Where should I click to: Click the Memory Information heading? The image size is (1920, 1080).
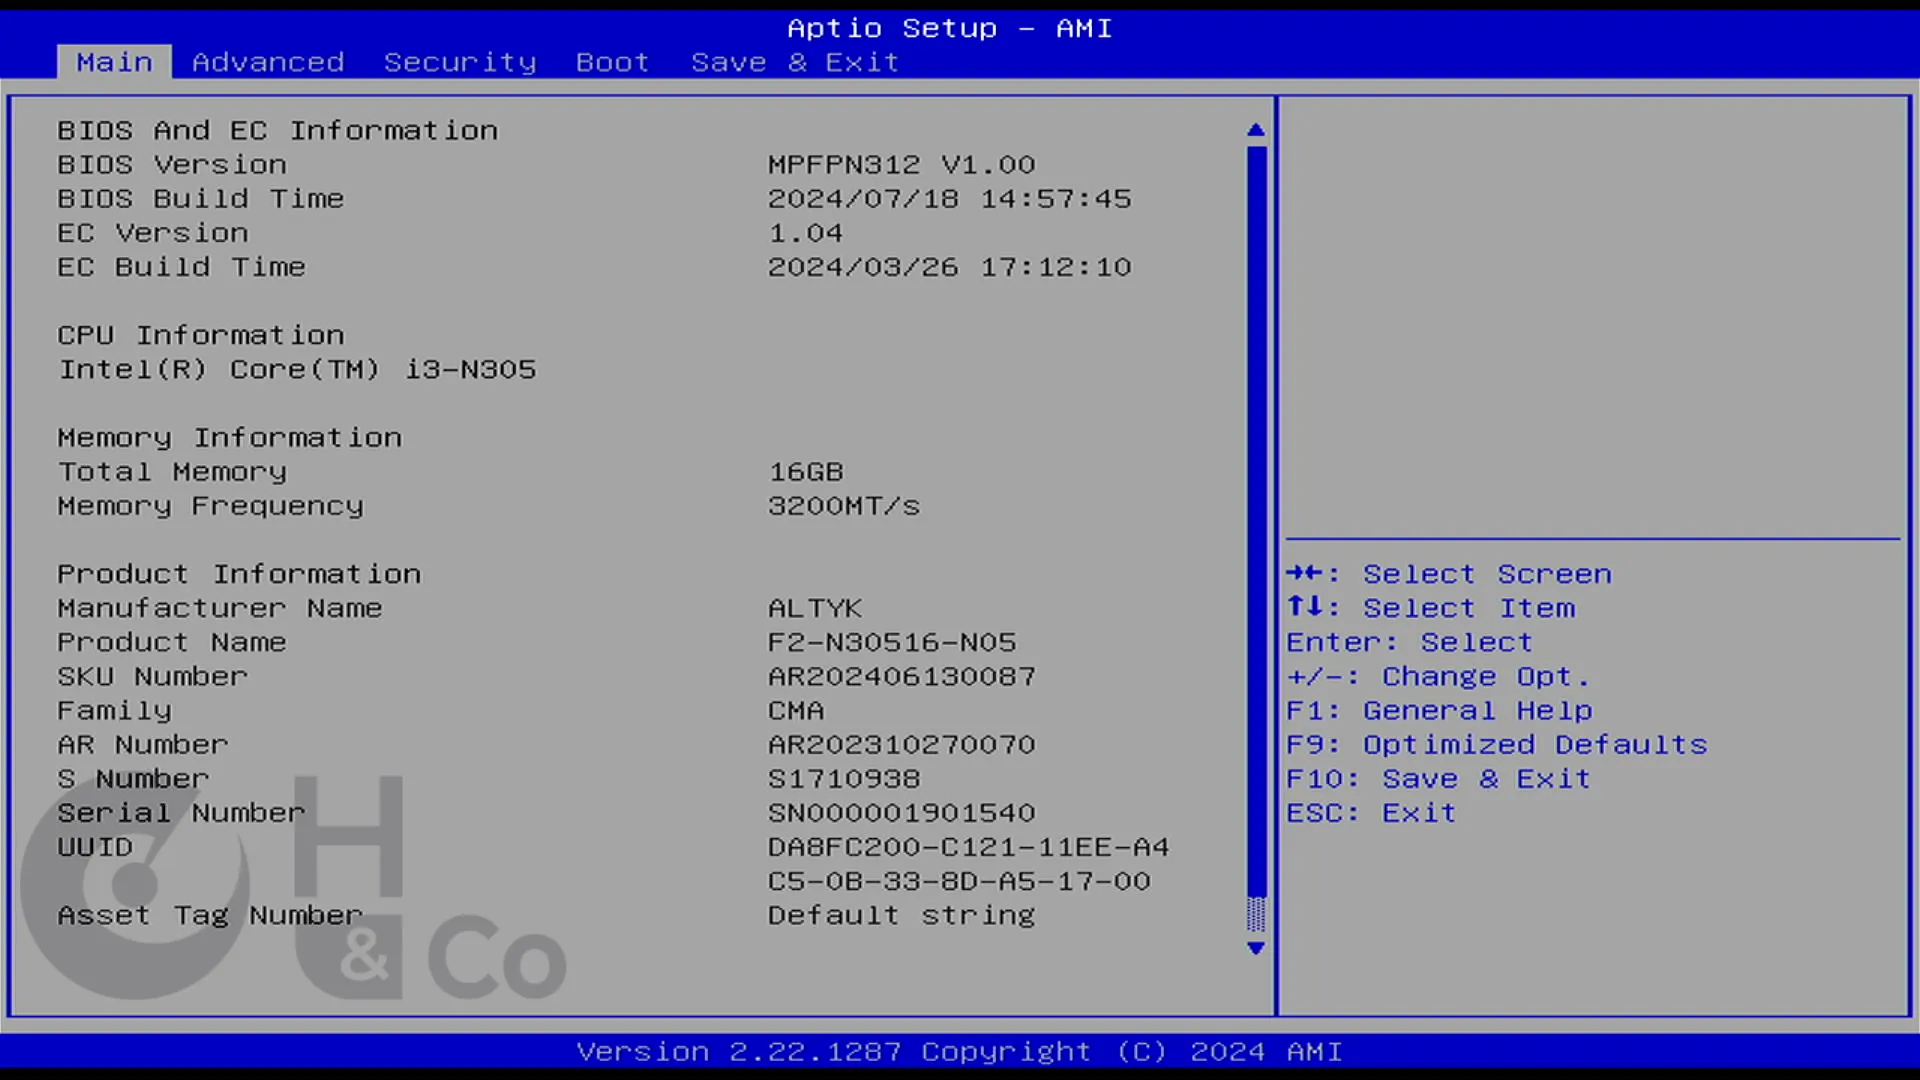pos(229,437)
